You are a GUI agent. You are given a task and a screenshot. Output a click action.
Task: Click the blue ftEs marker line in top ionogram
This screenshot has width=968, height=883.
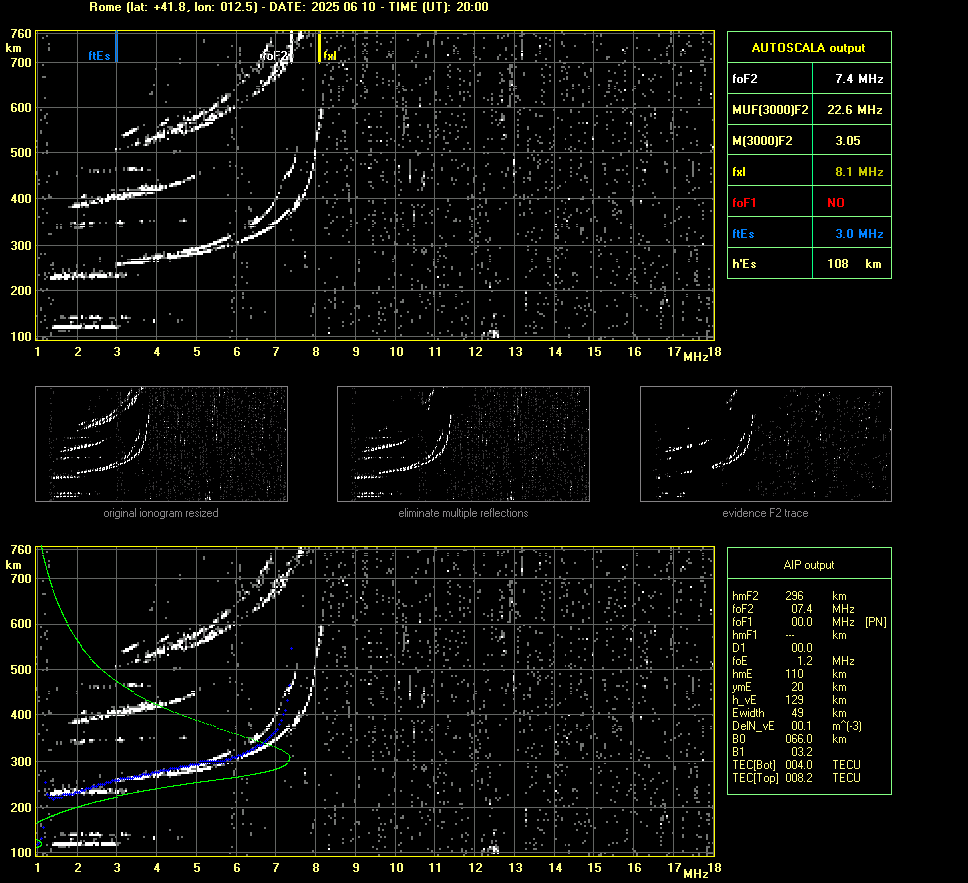click(x=117, y=46)
